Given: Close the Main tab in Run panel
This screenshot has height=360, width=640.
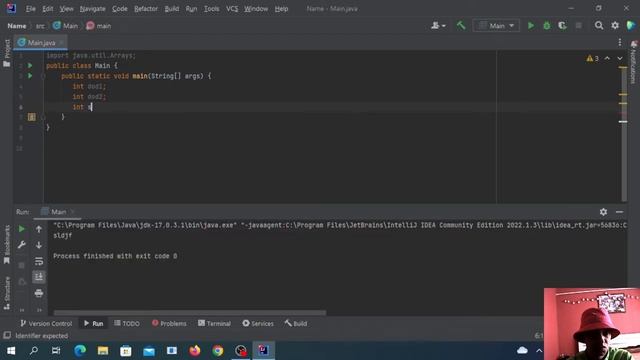Looking at the screenshot, I should click(x=72, y=212).
